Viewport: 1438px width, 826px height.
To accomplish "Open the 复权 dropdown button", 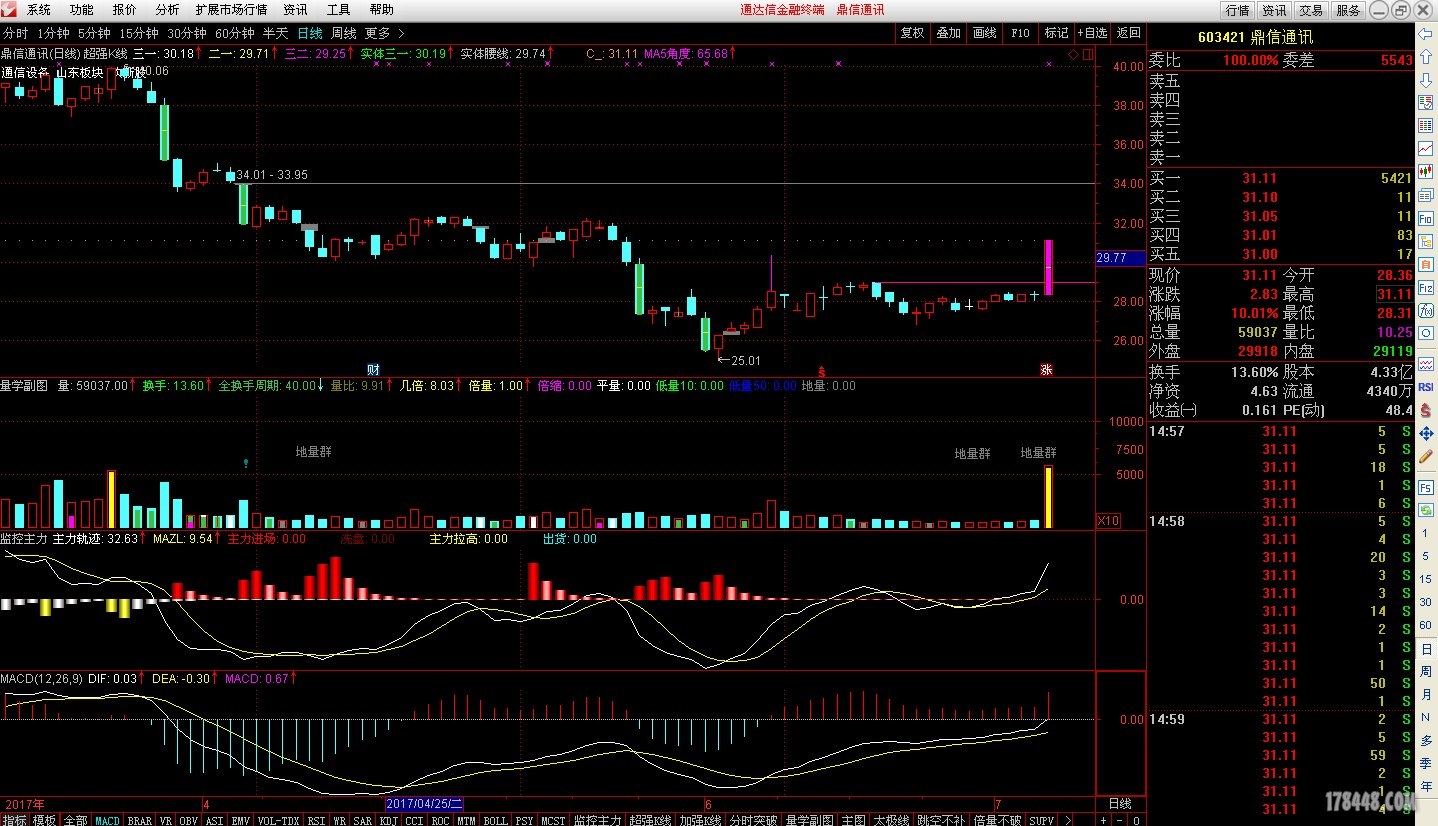I will (912, 33).
